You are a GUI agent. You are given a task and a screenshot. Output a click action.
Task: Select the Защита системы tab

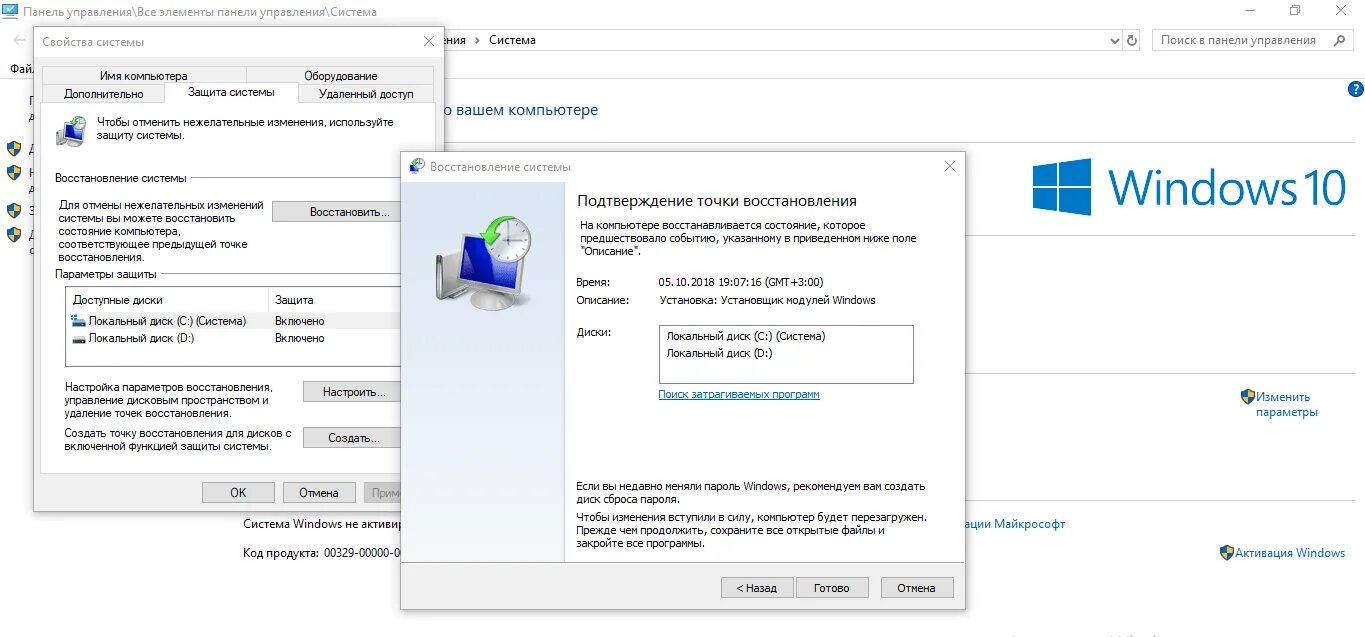pyautogui.click(x=231, y=92)
